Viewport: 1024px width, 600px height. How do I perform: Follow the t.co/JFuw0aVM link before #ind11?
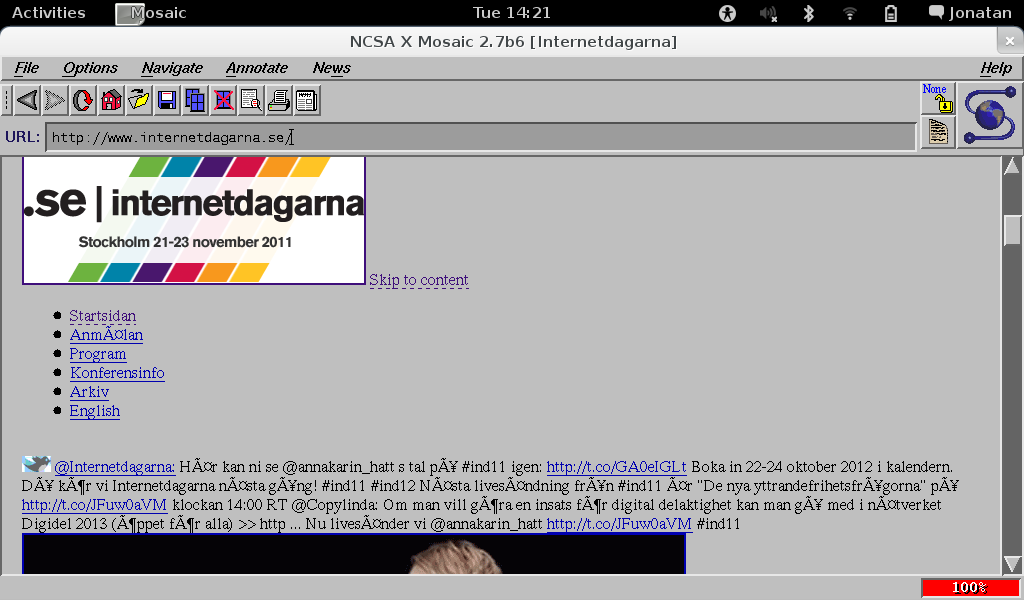[x=619, y=524]
